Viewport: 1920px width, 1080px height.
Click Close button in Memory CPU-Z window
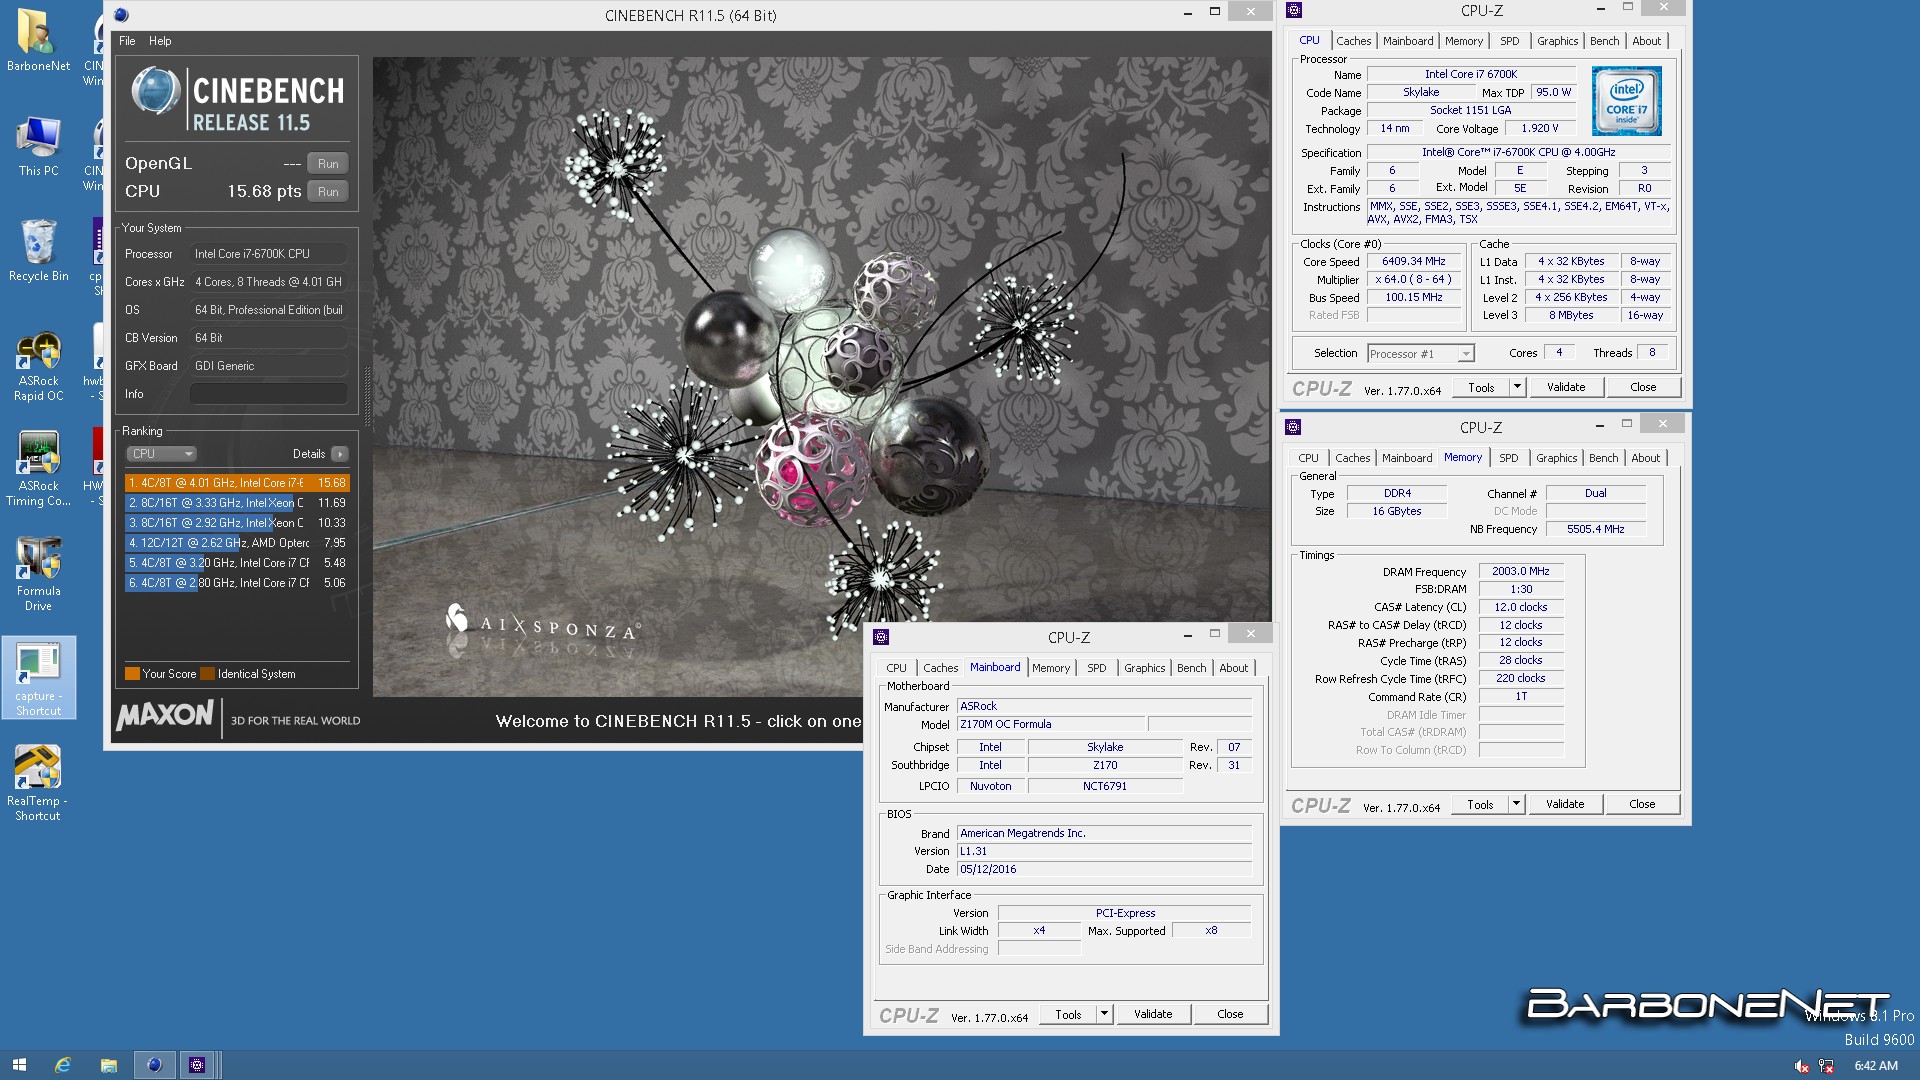coord(1642,804)
